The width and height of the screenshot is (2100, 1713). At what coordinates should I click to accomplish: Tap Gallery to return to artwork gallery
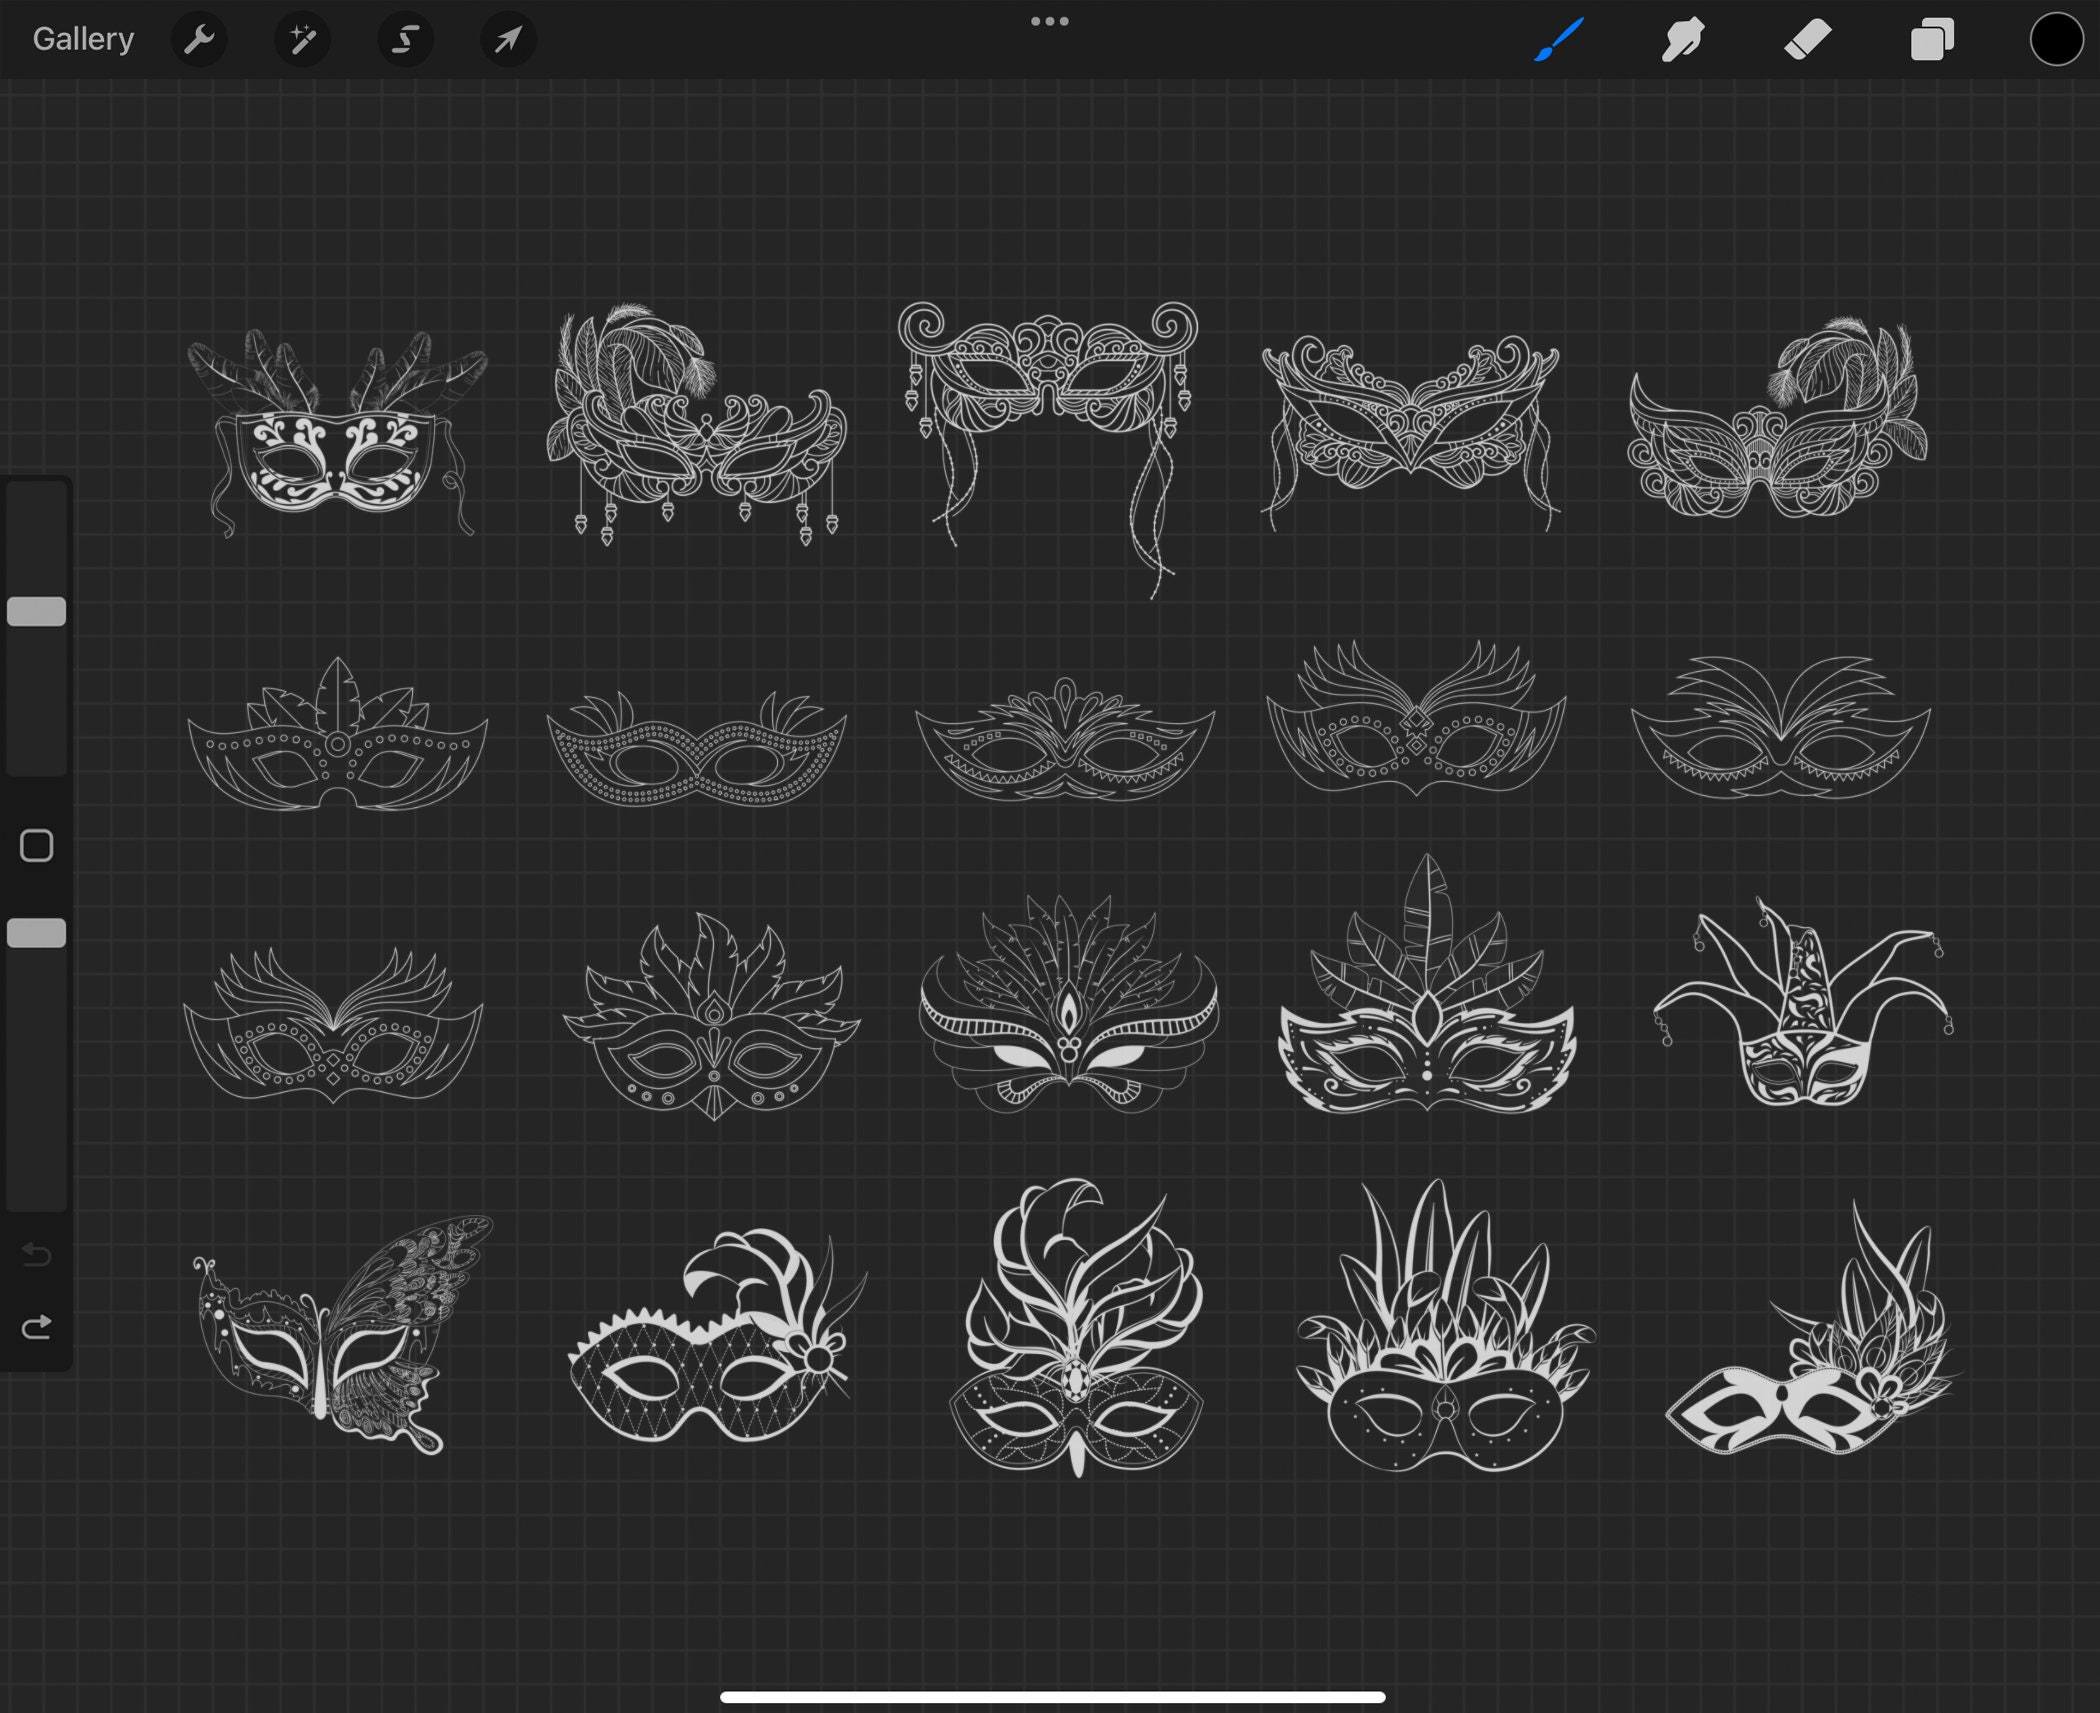83,38
